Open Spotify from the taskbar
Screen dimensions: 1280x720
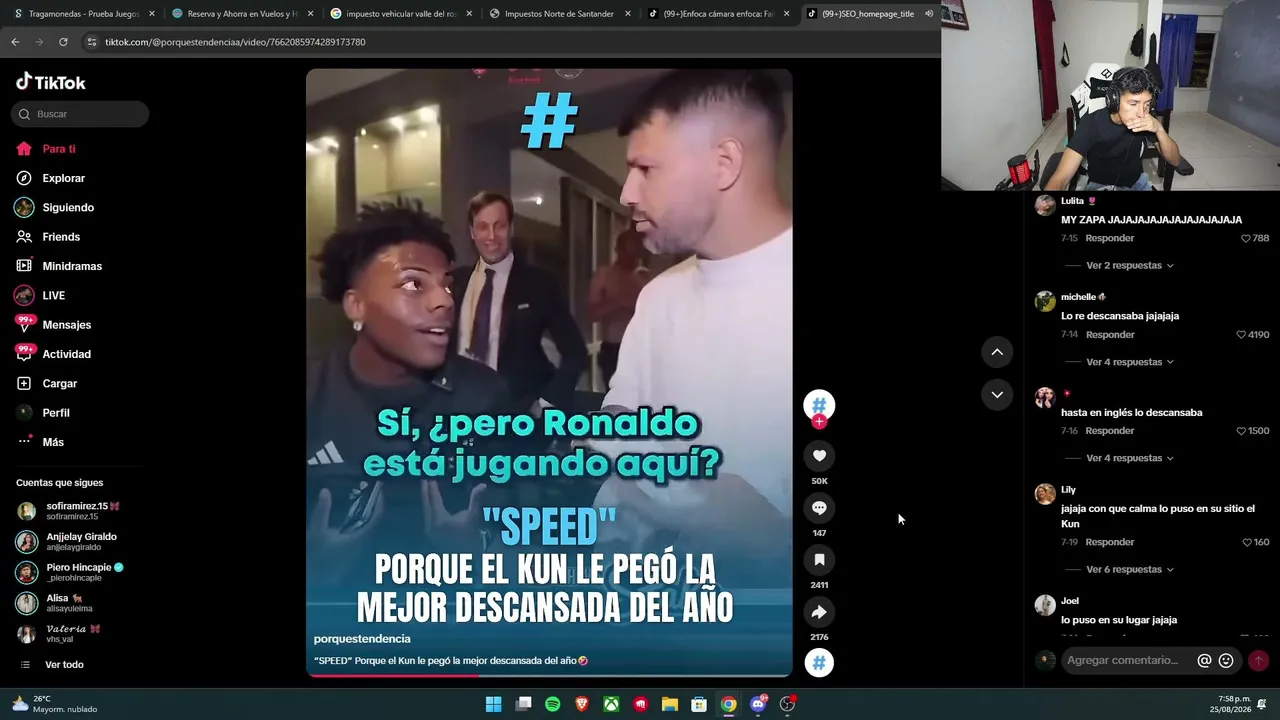pos(552,704)
